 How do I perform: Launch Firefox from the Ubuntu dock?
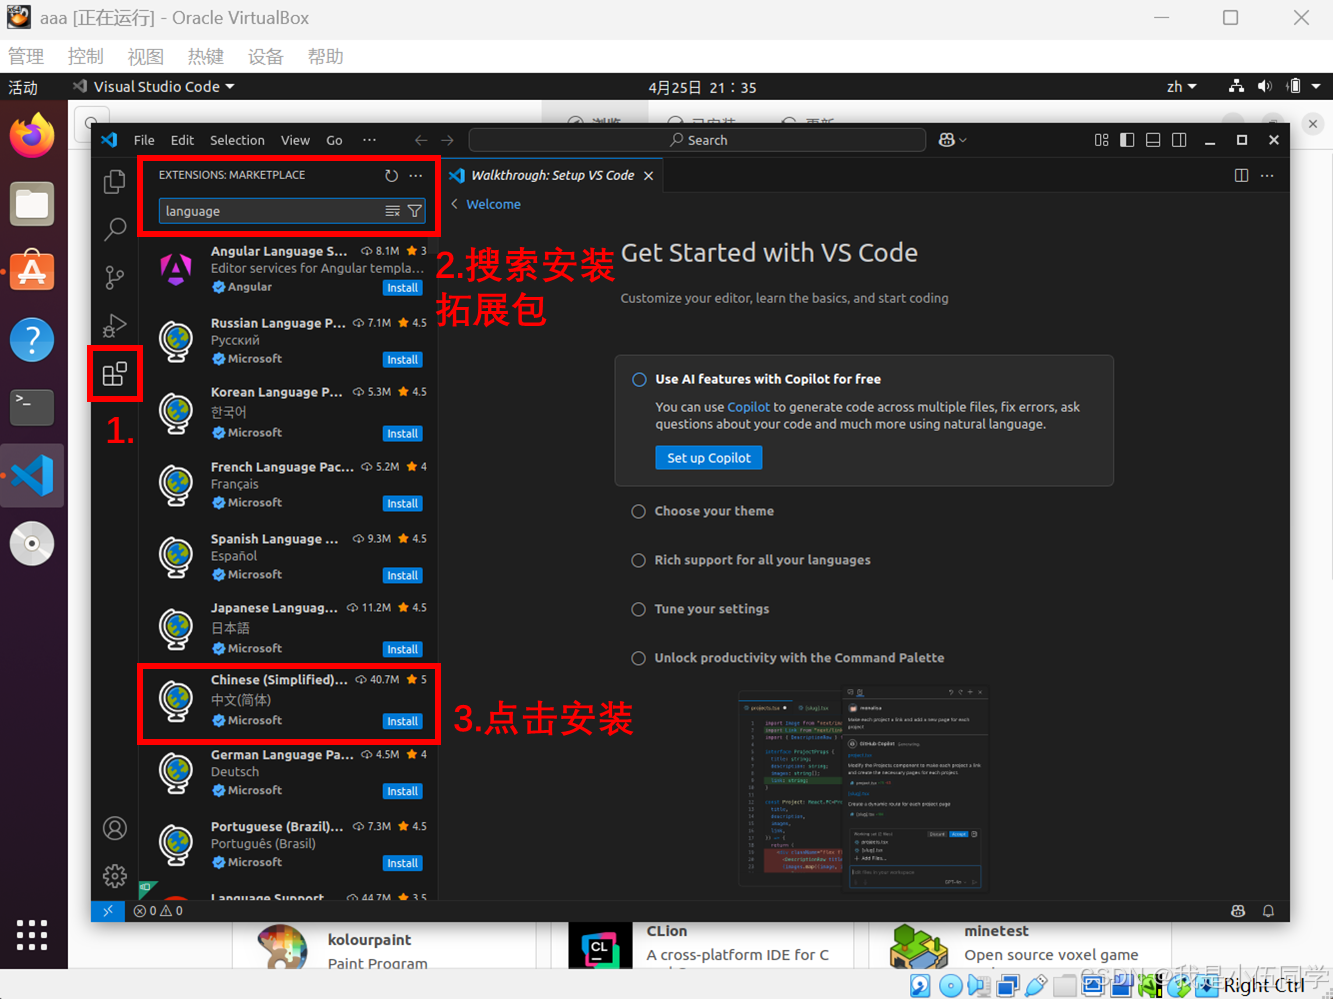[x=32, y=136]
